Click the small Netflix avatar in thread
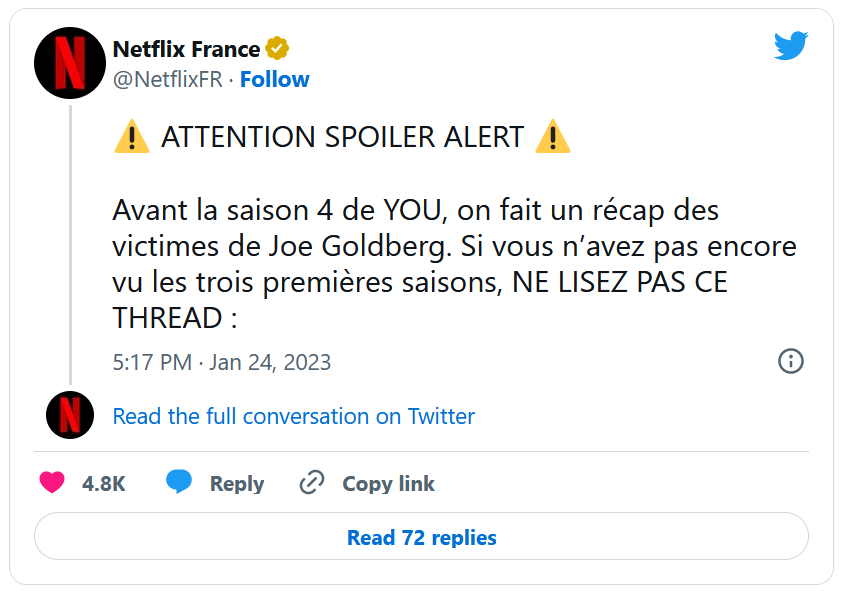This screenshot has width=842, height=593. coord(70,416)
